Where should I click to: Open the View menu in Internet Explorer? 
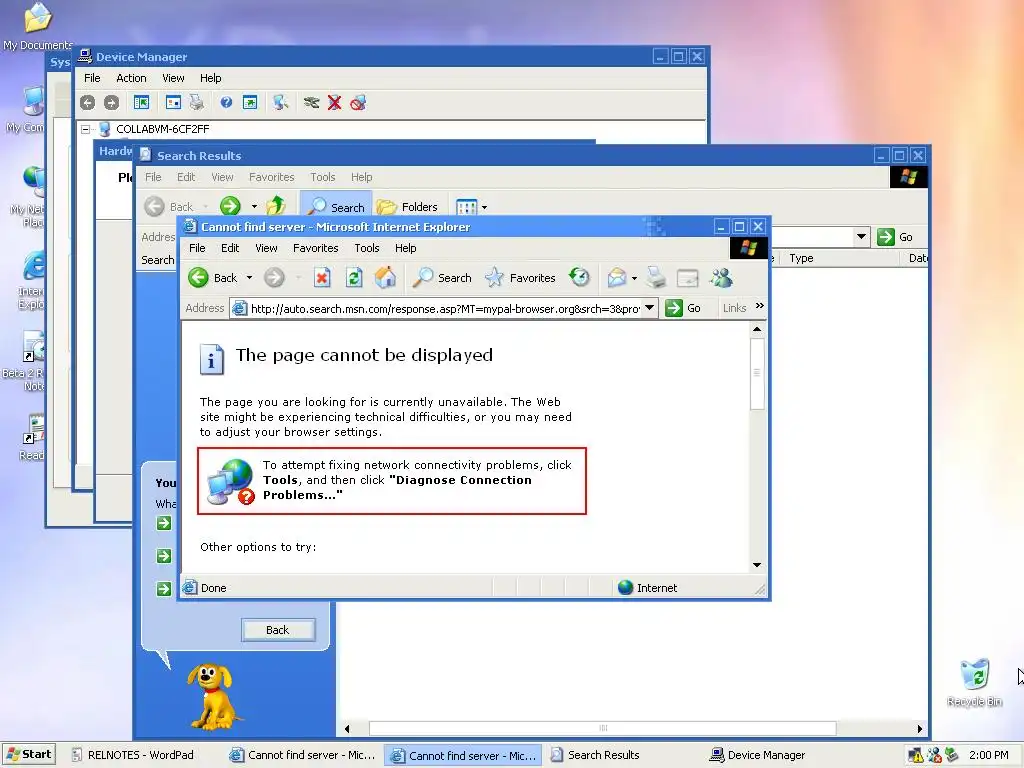[266, 248]
